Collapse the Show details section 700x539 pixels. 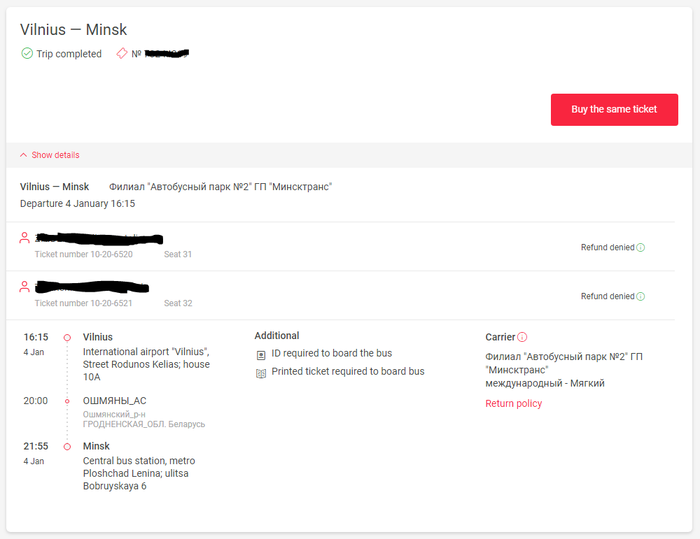coord(55,155)
